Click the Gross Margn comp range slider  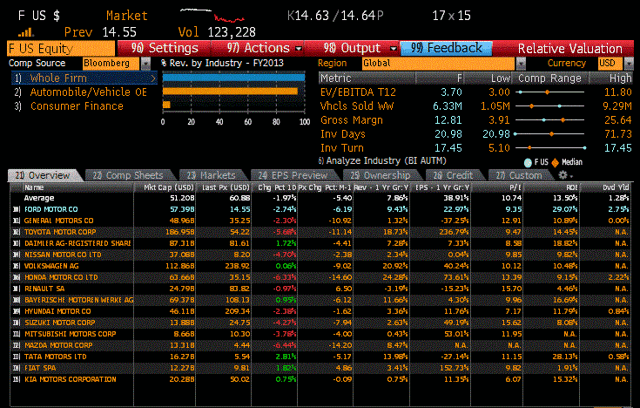550,120
